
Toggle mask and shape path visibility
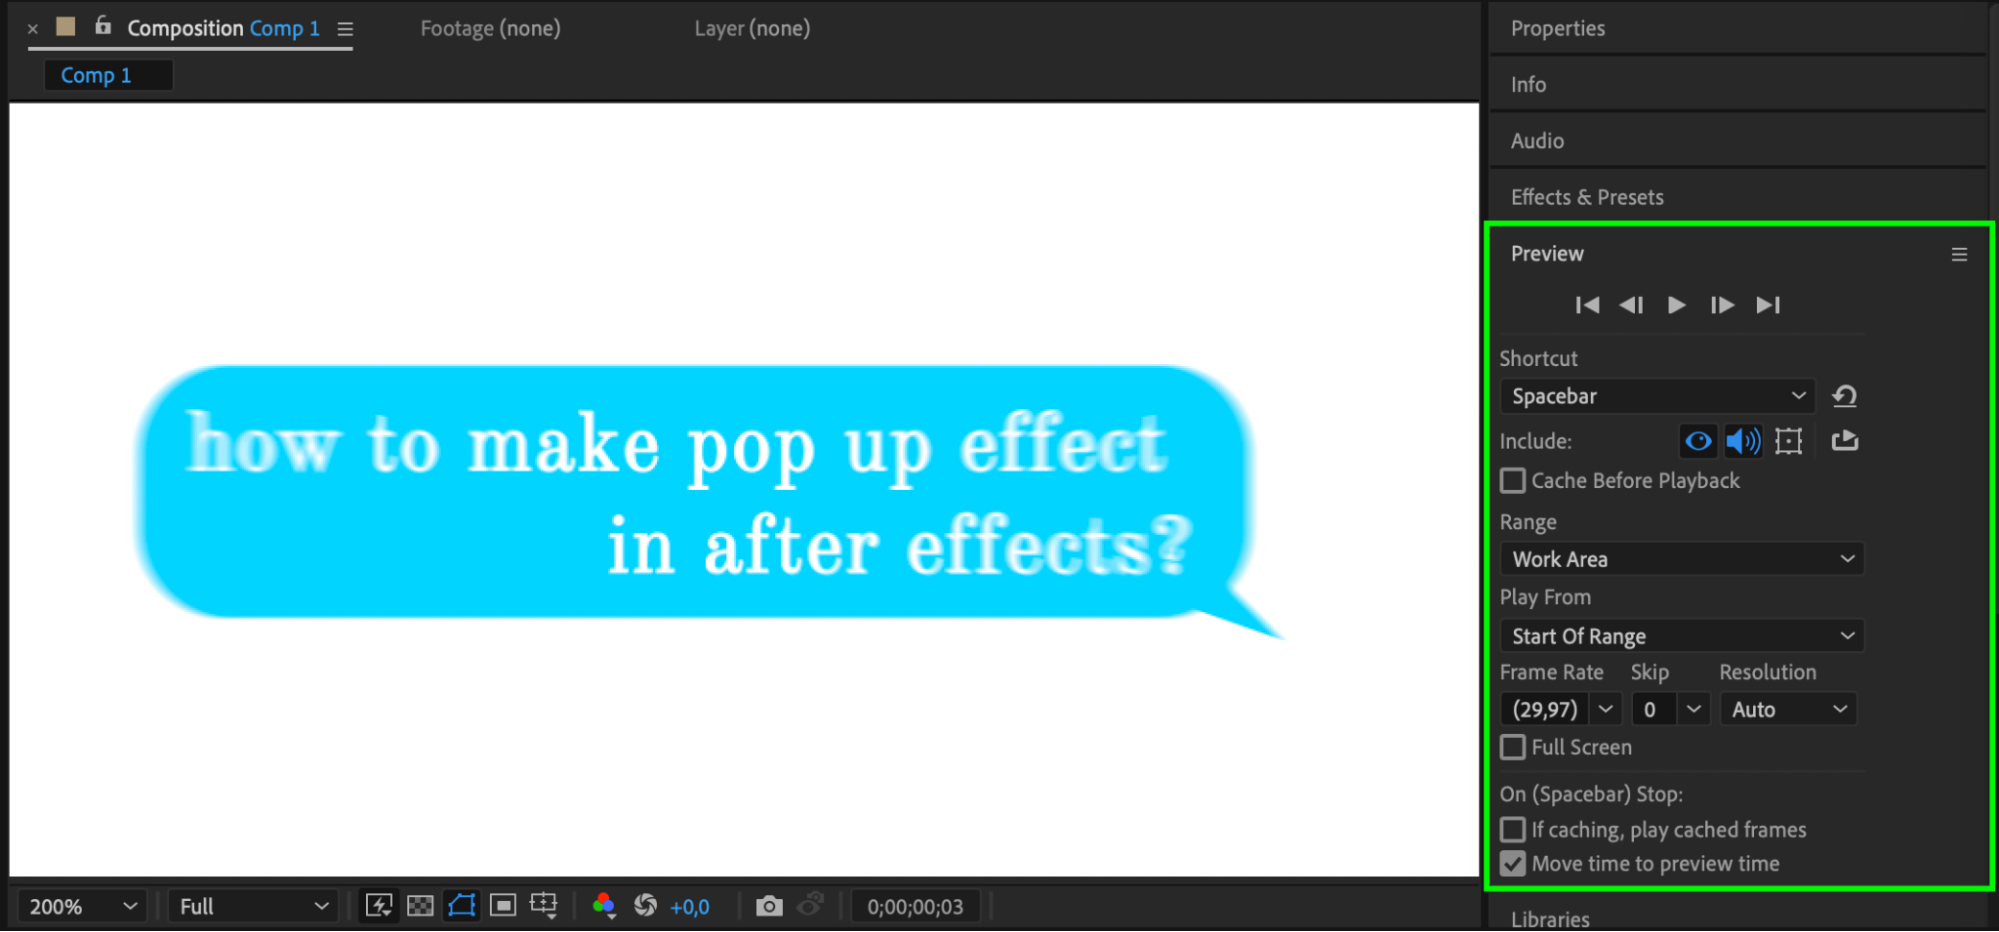(x=462, y=906)
